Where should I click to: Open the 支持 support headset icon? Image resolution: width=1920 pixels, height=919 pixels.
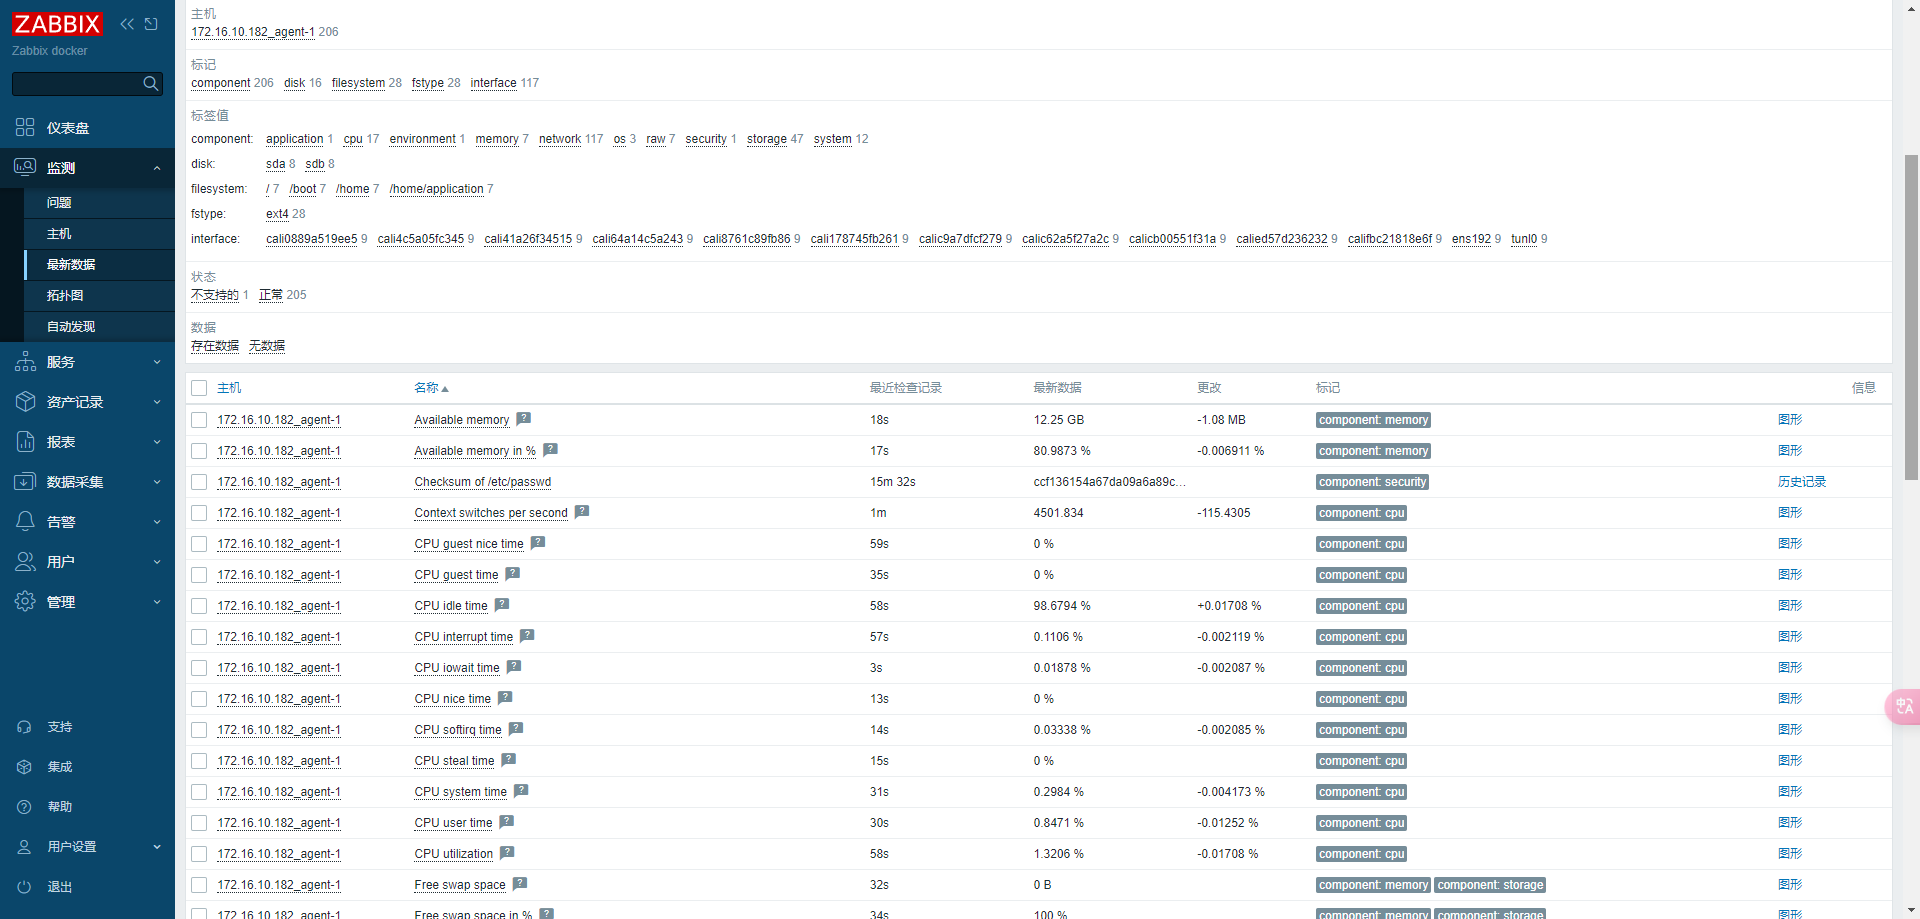click(x=24, y=726)
